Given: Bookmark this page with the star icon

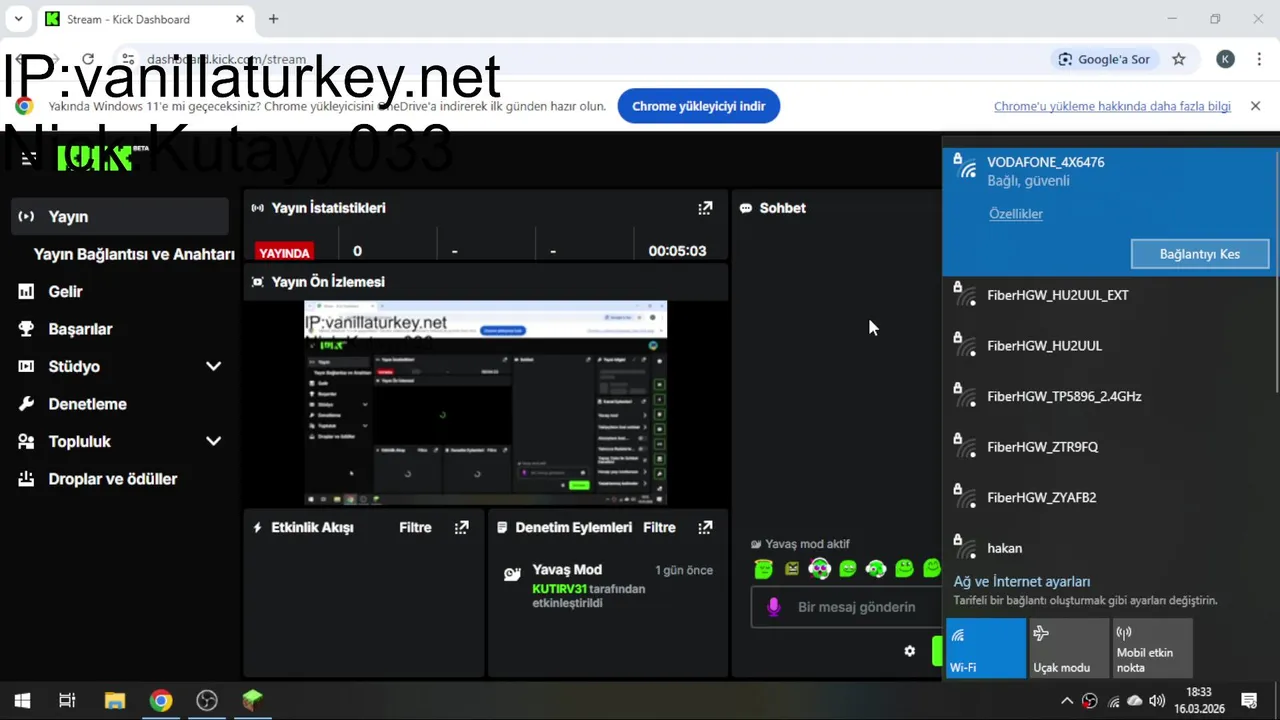Looking at the screenshot, I should [x=1179, y=59].
